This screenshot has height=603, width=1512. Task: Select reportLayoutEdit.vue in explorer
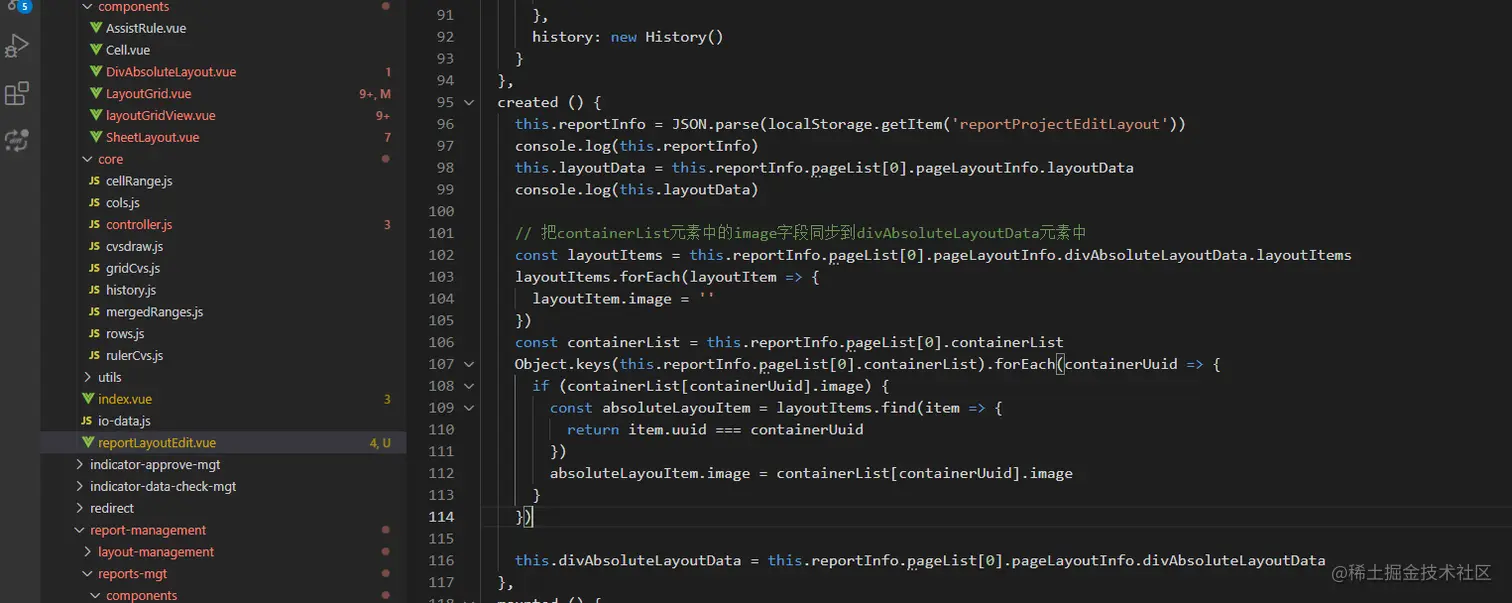157,443
